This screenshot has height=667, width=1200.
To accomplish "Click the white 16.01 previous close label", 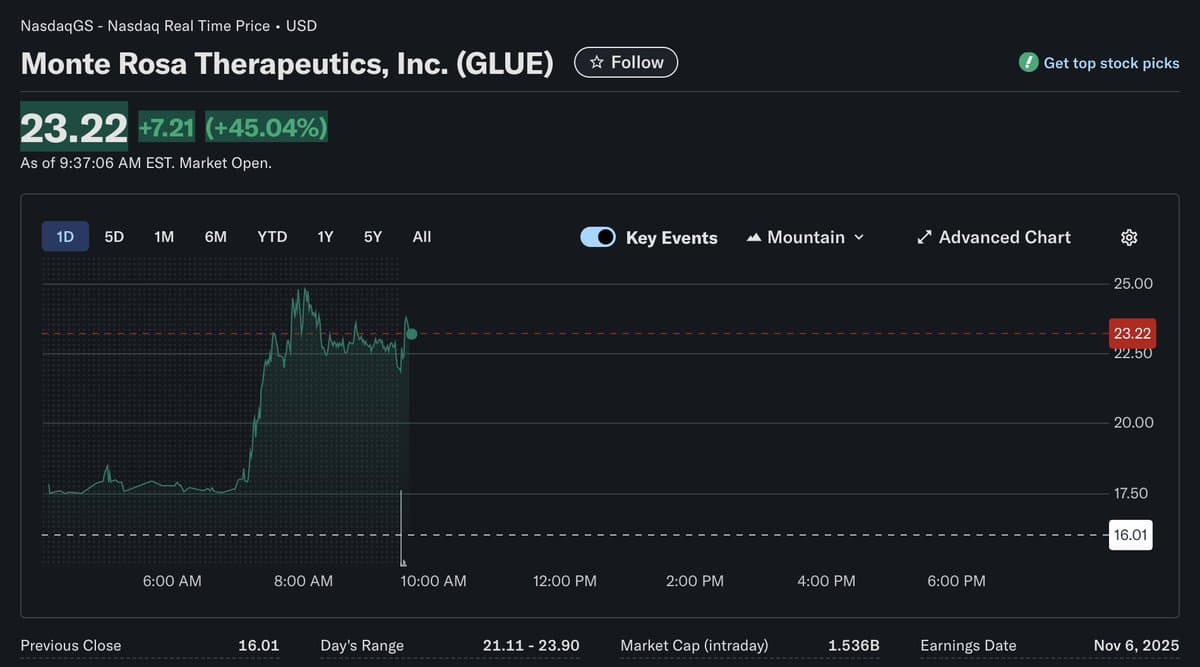I will click(x=1130, y=535).
